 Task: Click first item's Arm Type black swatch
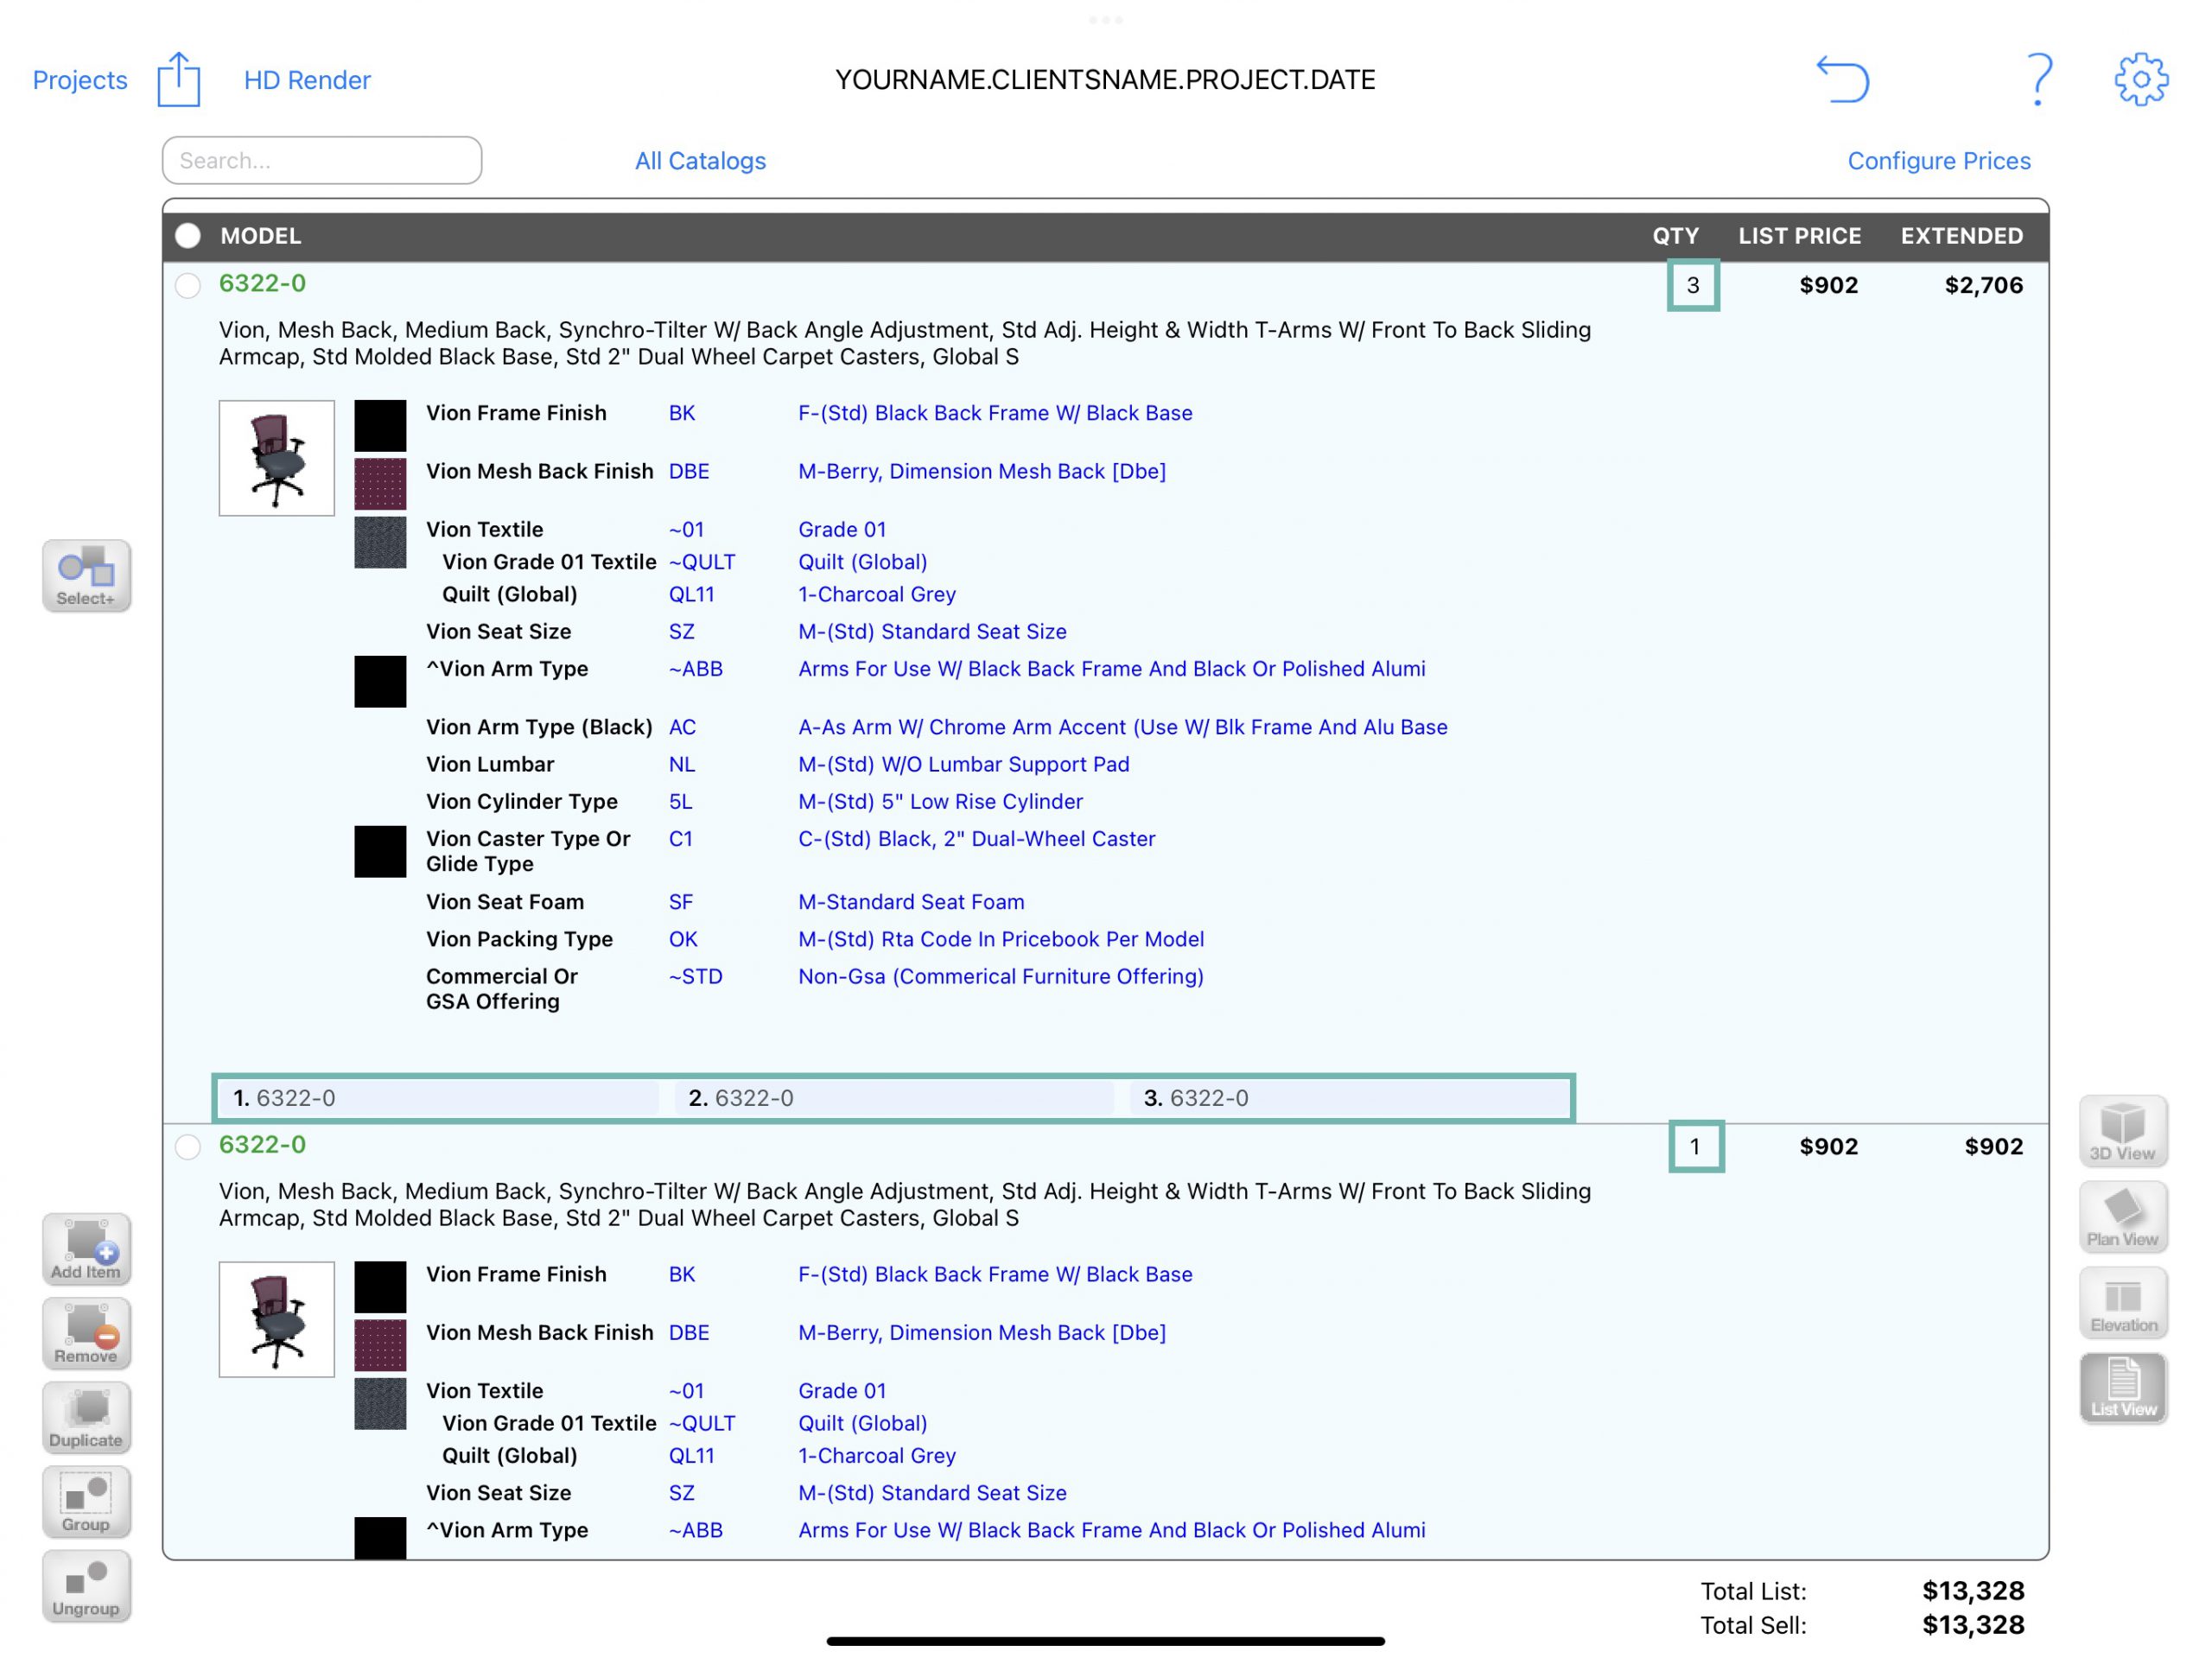pyautogui.click(x=380, y=681)
